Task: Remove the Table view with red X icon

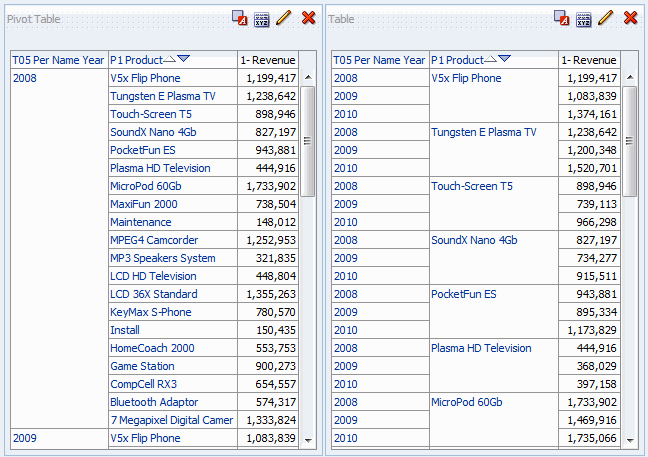Action: coord(630,18)
